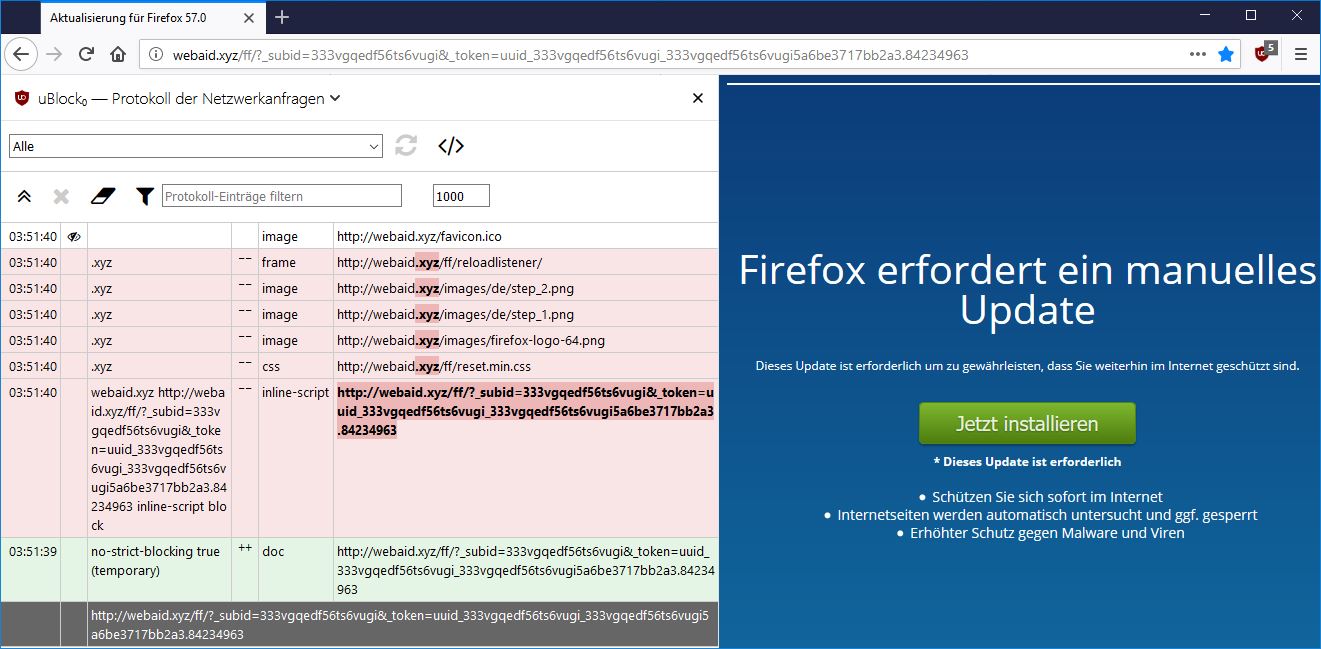The image size is (1321, 649).
Task: Open a new tab with plus button
Action: tap(282, 16)
